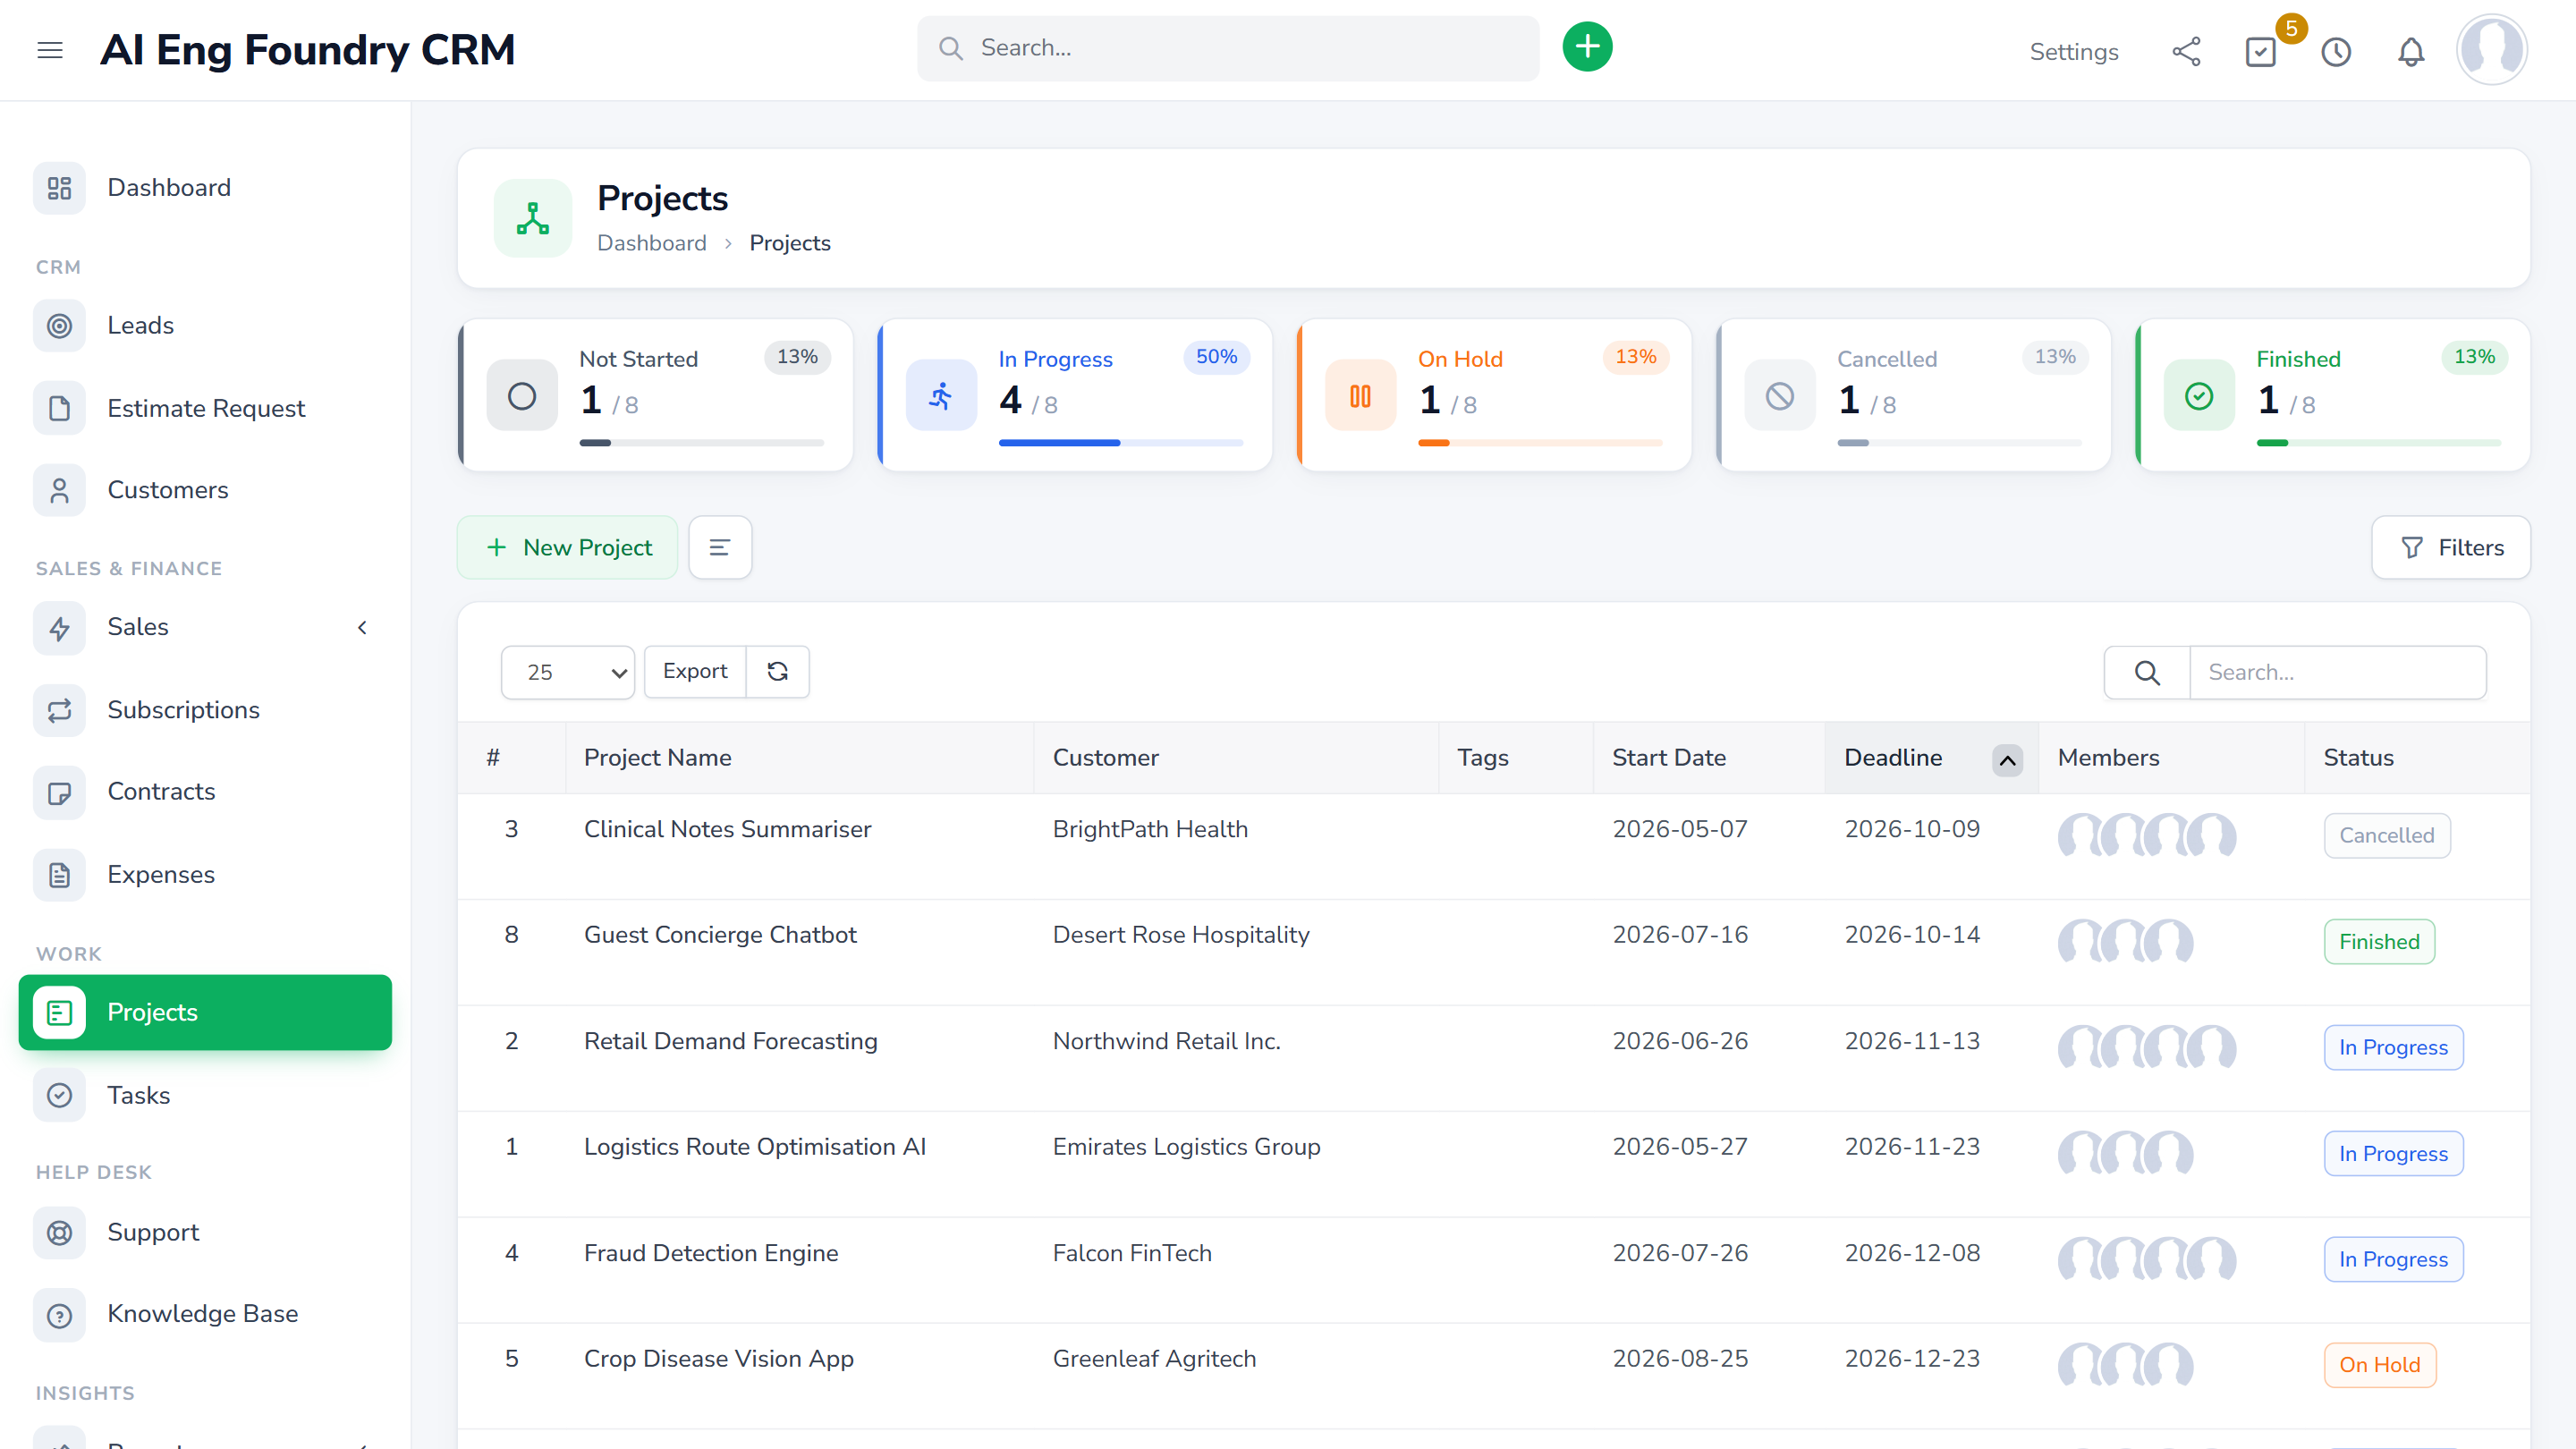Click the On Hold progress bar
This screenshot has height=1449, width=2576.
tap(1540, 442)
